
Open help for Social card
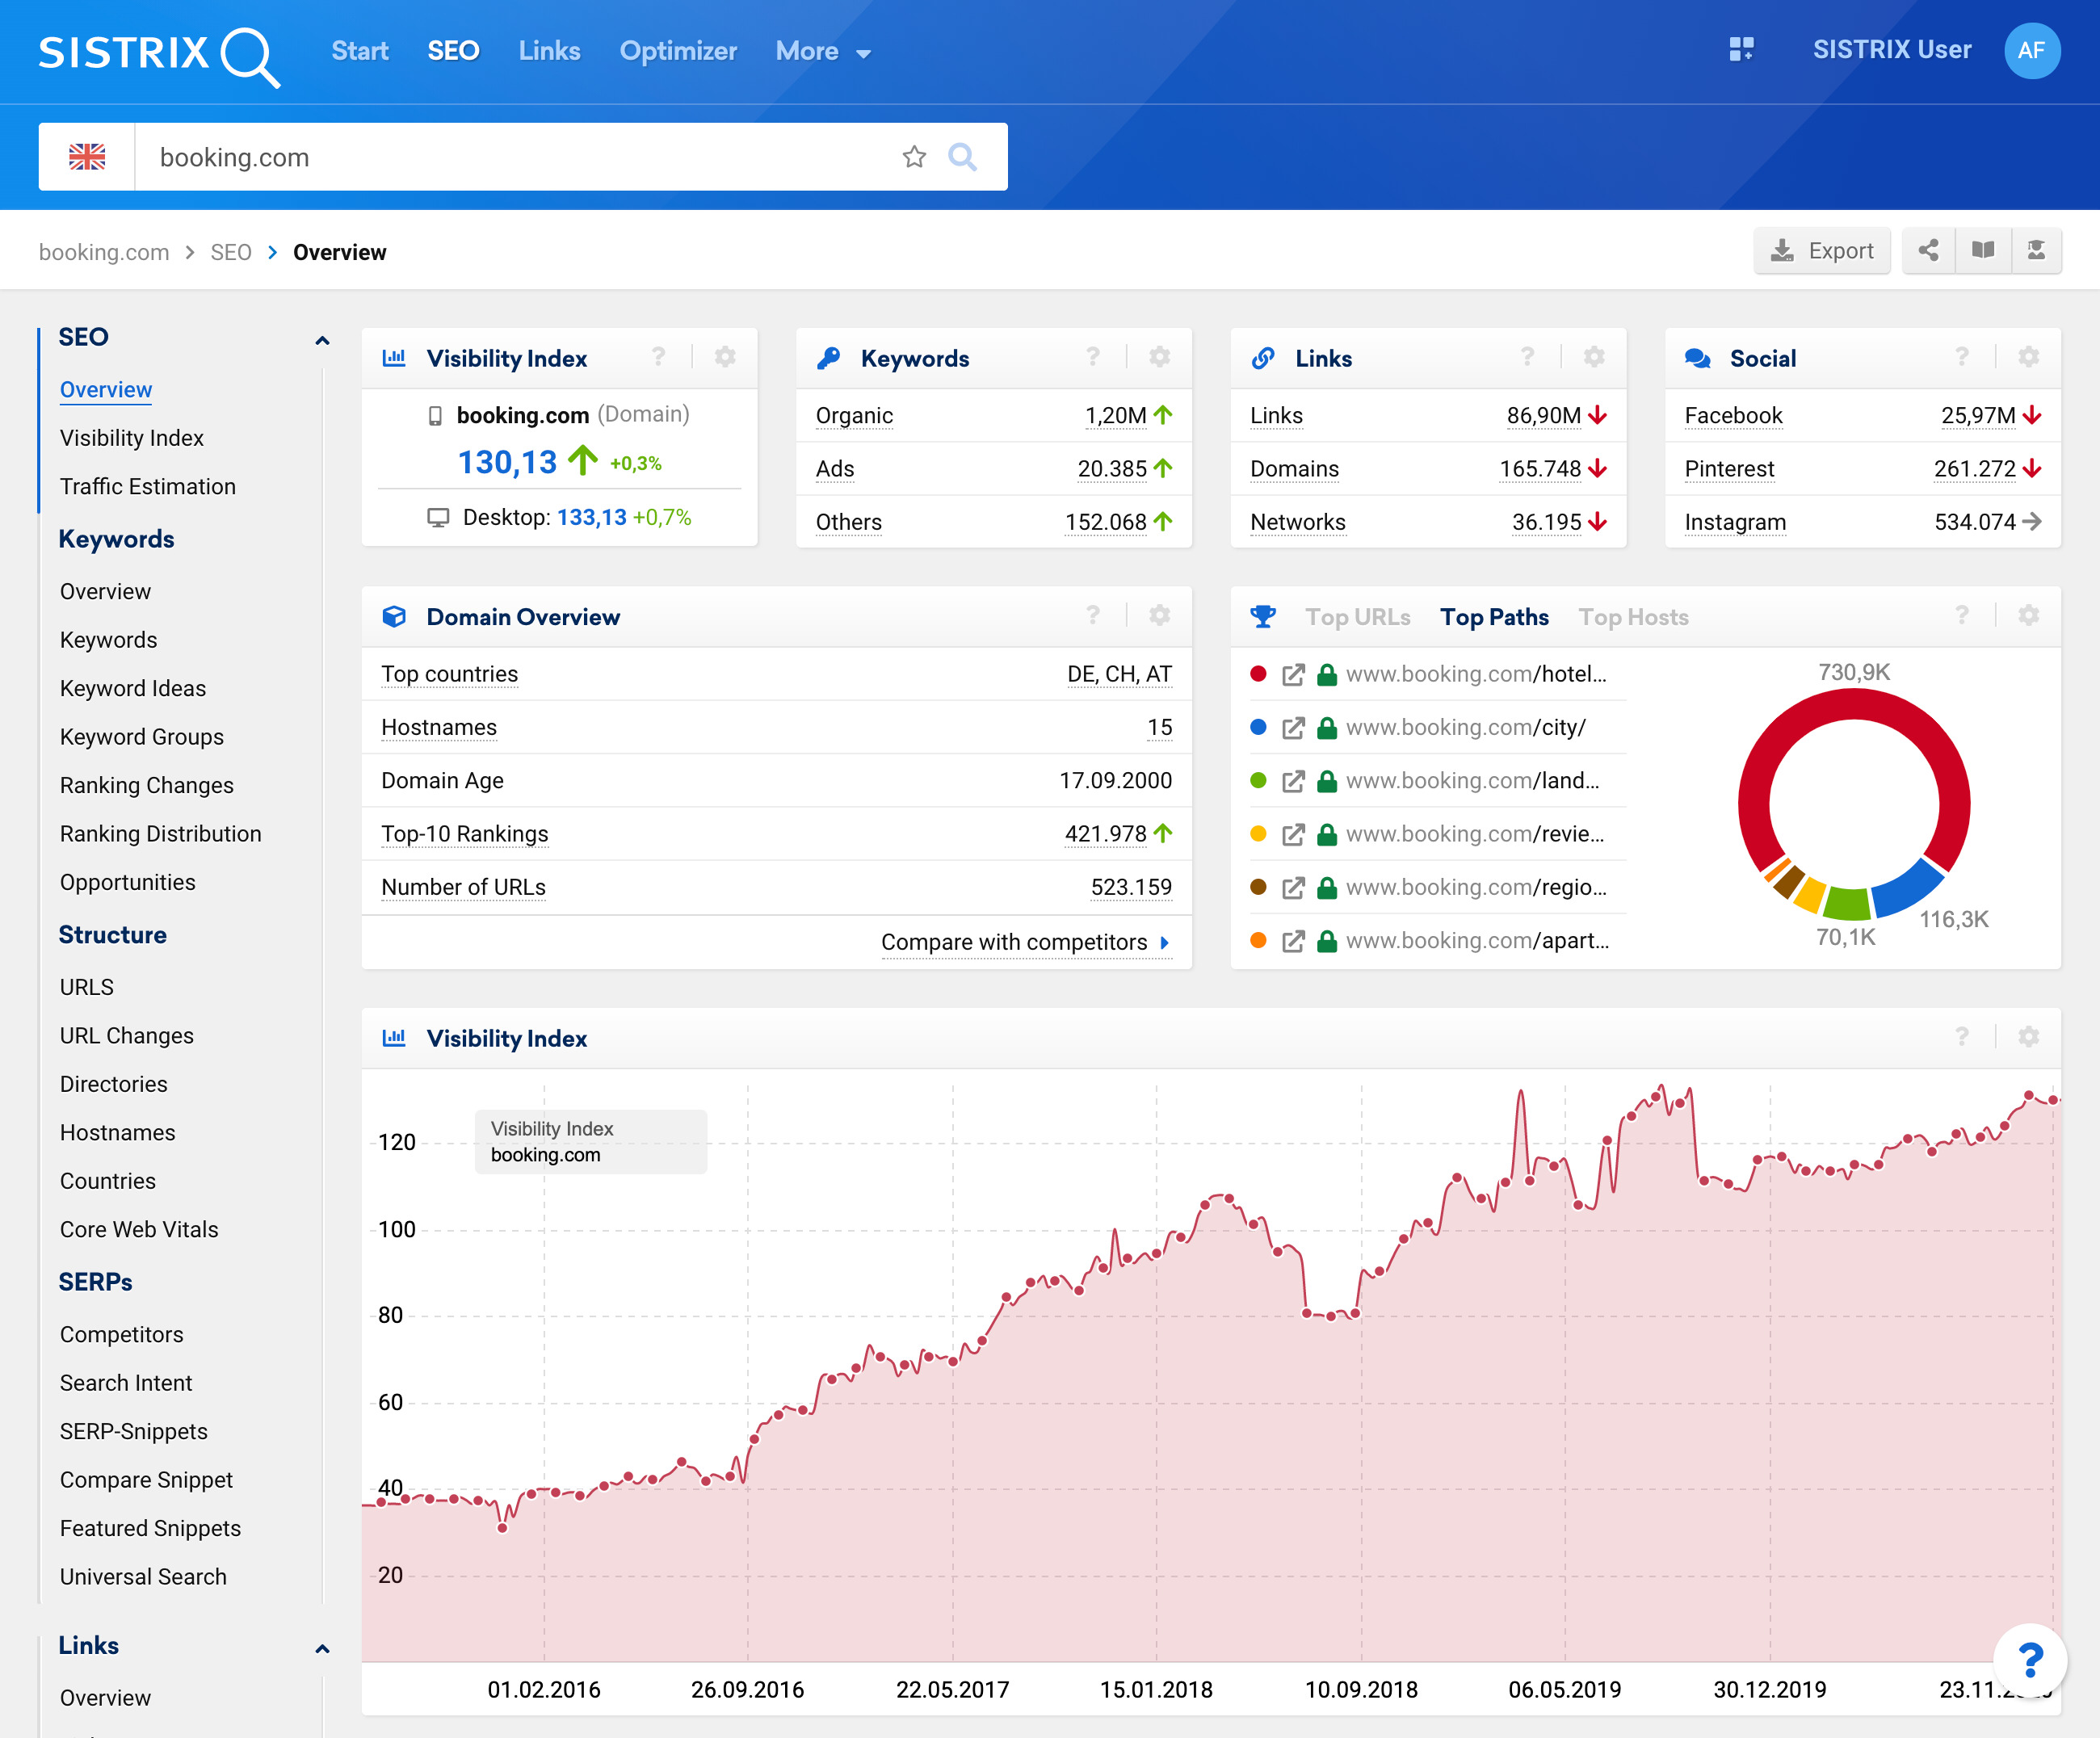1962,357
